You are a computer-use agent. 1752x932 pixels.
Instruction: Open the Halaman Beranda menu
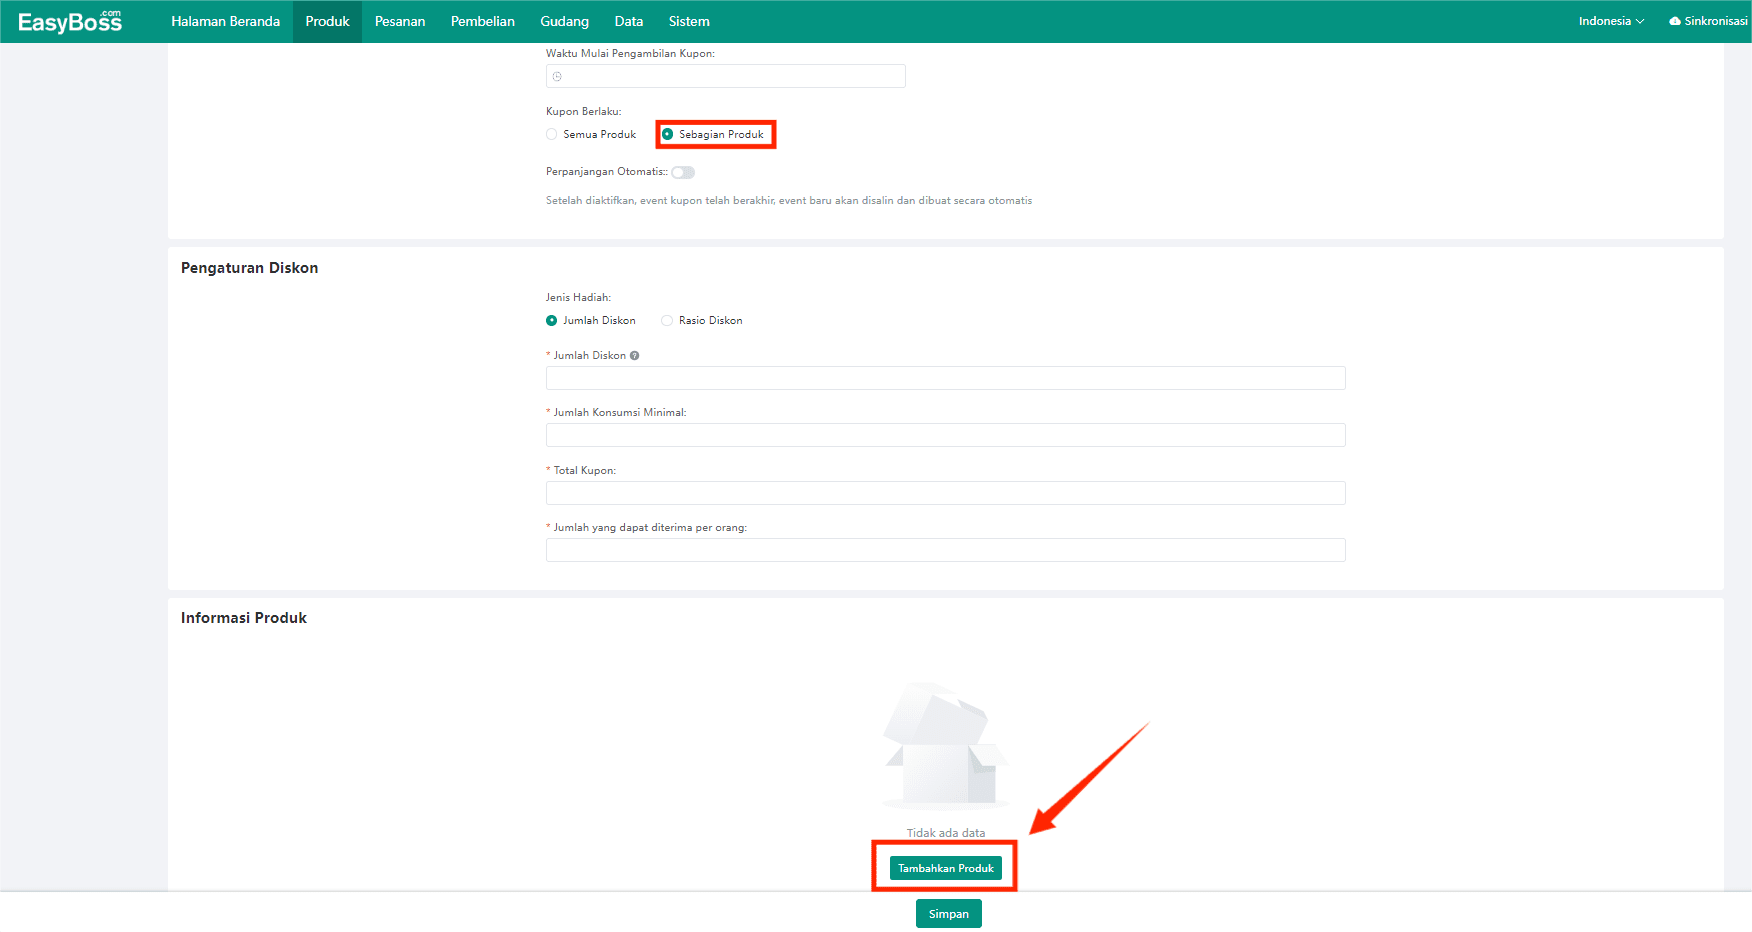[225, 21]
